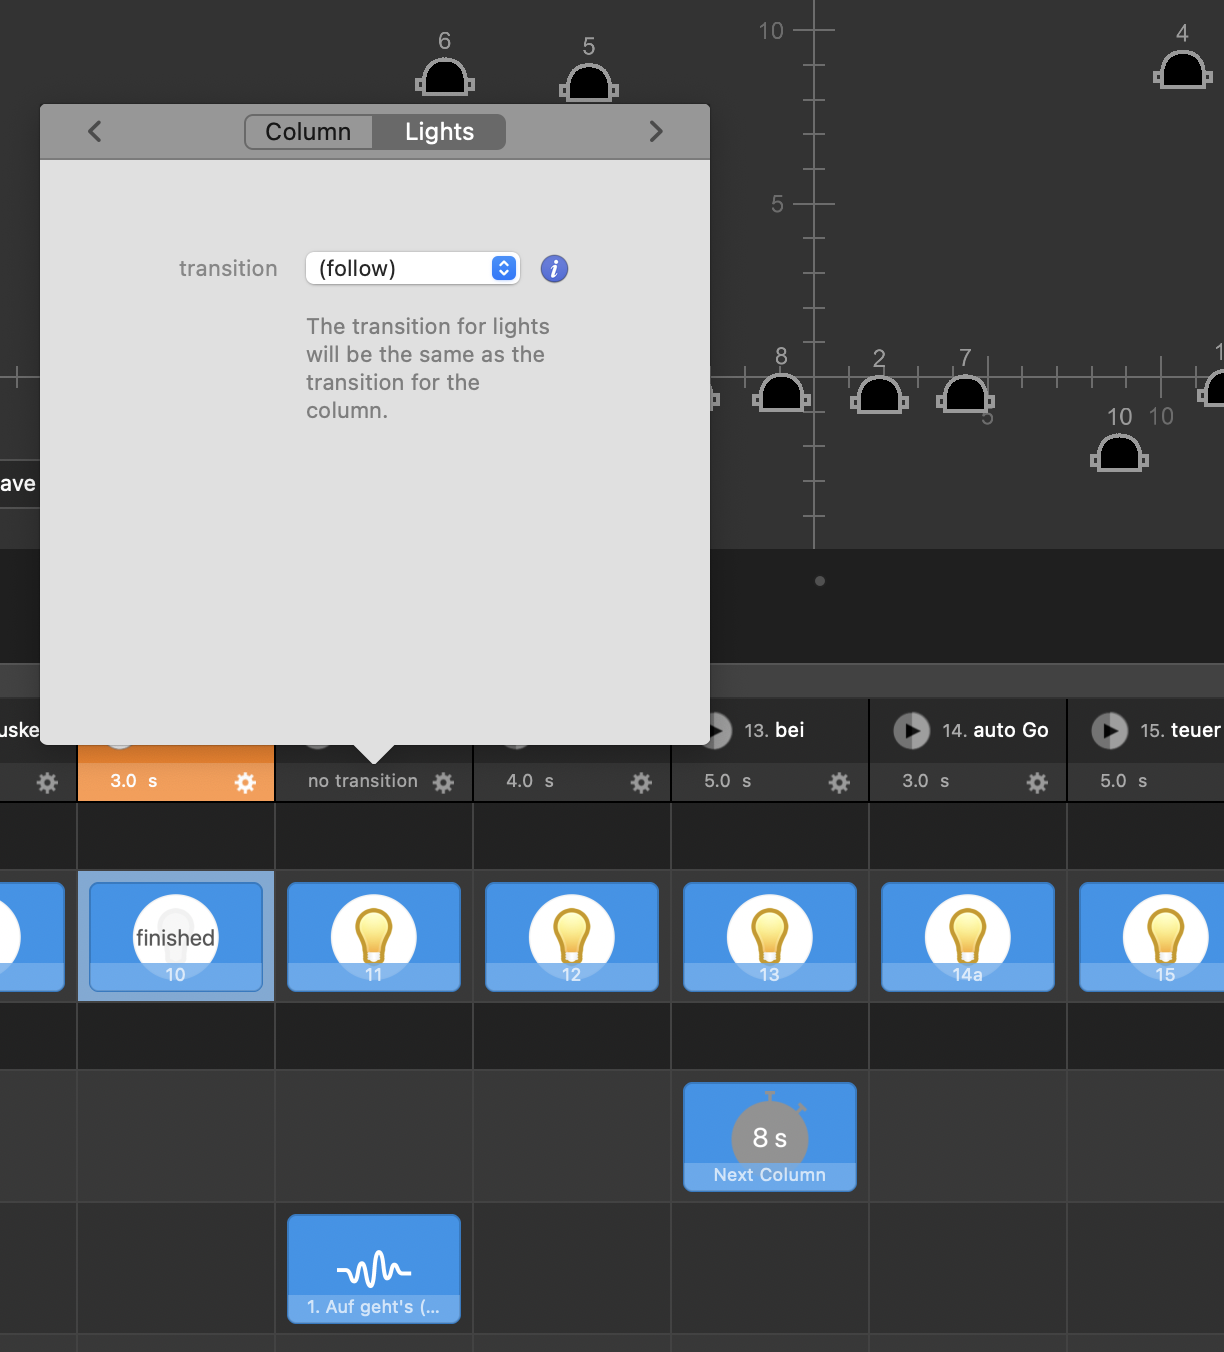Select light fixture 6 in stage view
The height and width of the screenshot is (1352, 1224).
coord(445,78)
